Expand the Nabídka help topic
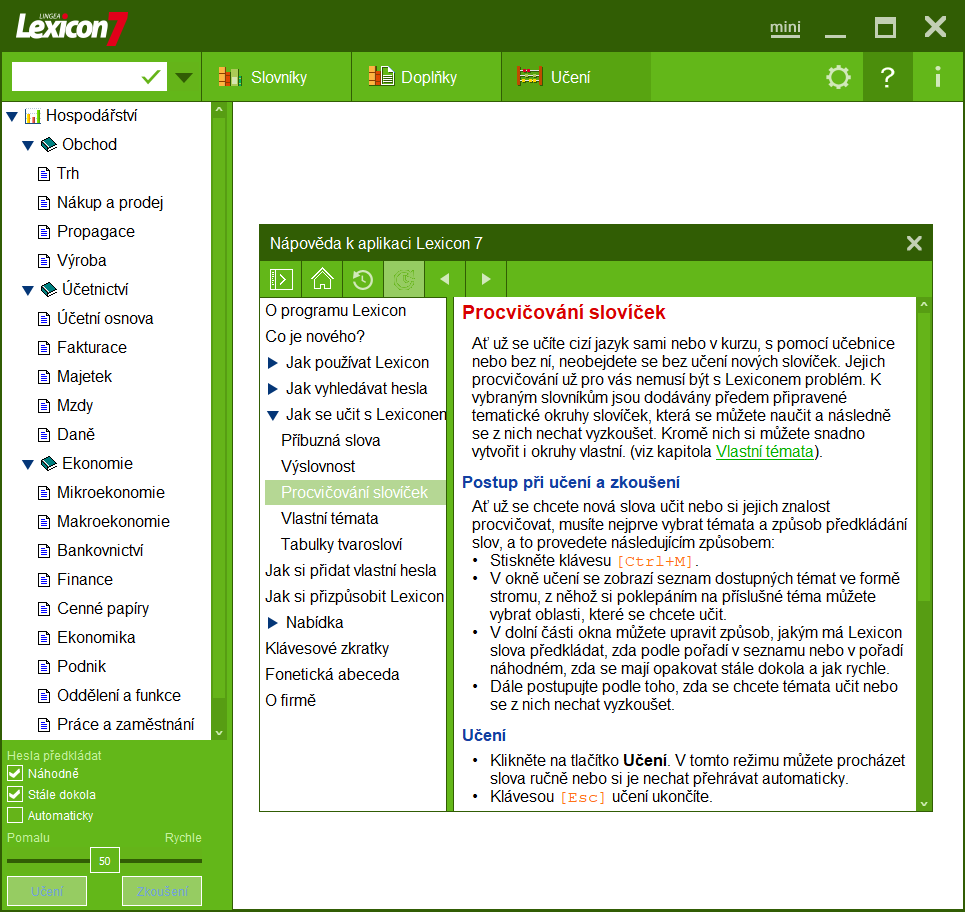The image size is (965, 912). [x=273, y=623]
